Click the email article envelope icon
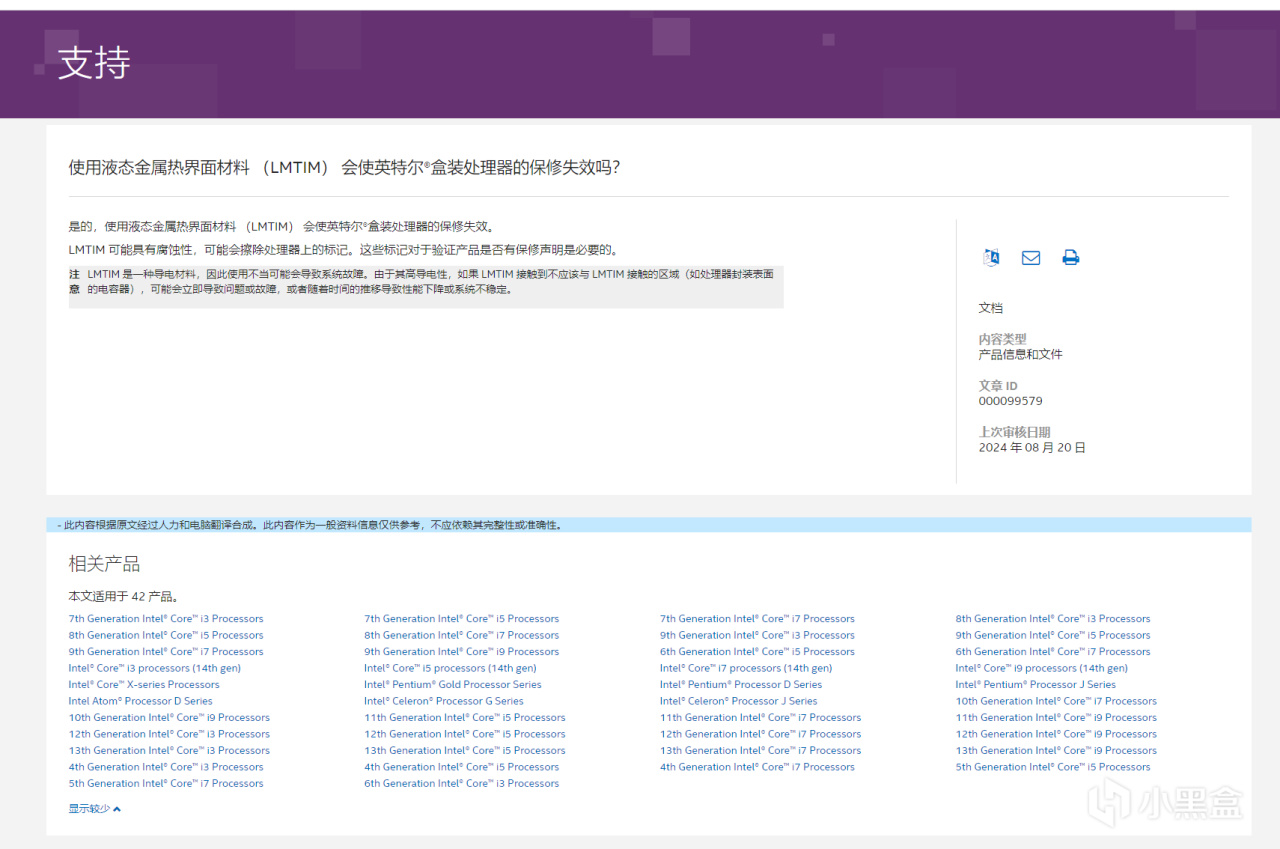Screen dimensions: 1280x849 [1031, 258]
